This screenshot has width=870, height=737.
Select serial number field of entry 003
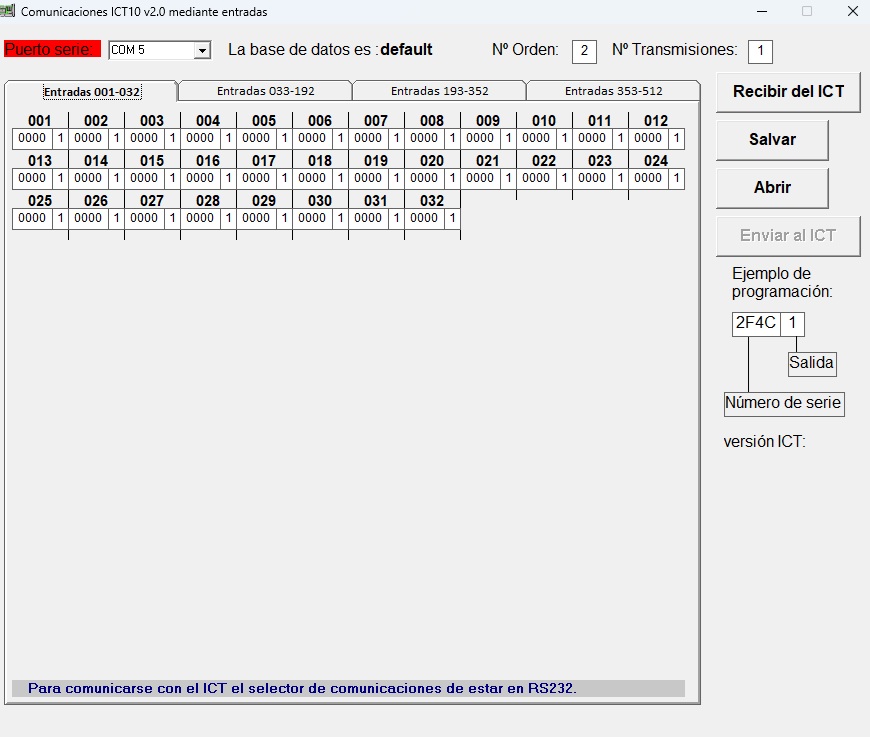coord(144,138)
